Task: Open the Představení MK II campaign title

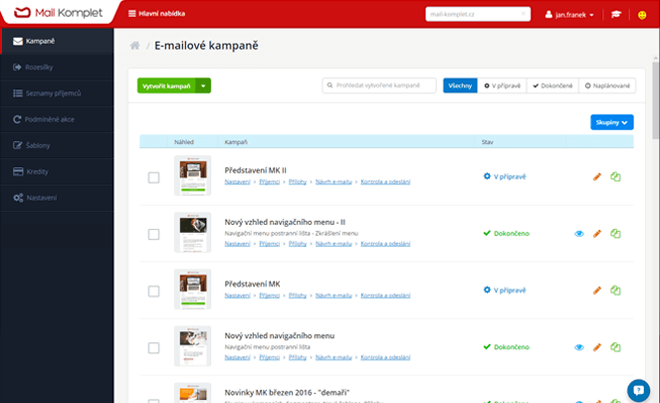Action: (x=255, y=171)
